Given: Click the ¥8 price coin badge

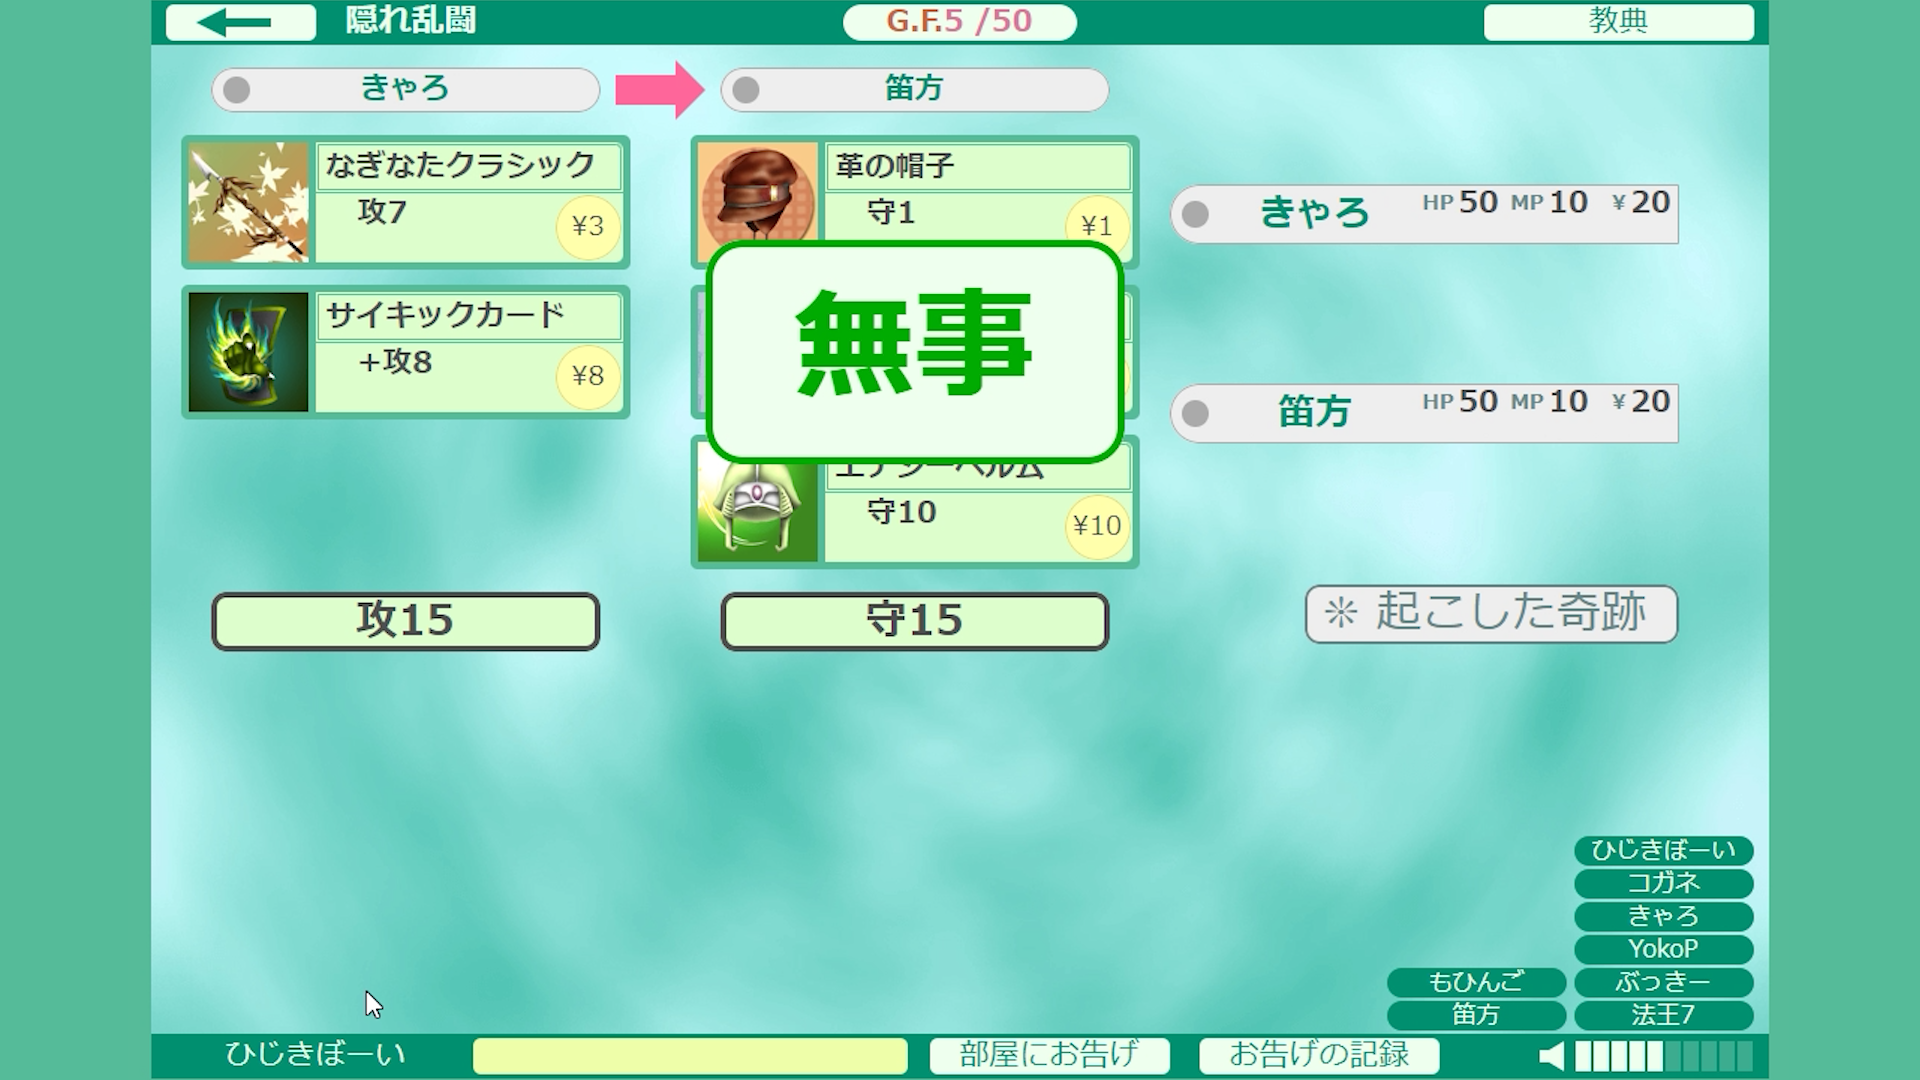Looking at the screenshot, I should pyautogui.click(x=588, y=377).
